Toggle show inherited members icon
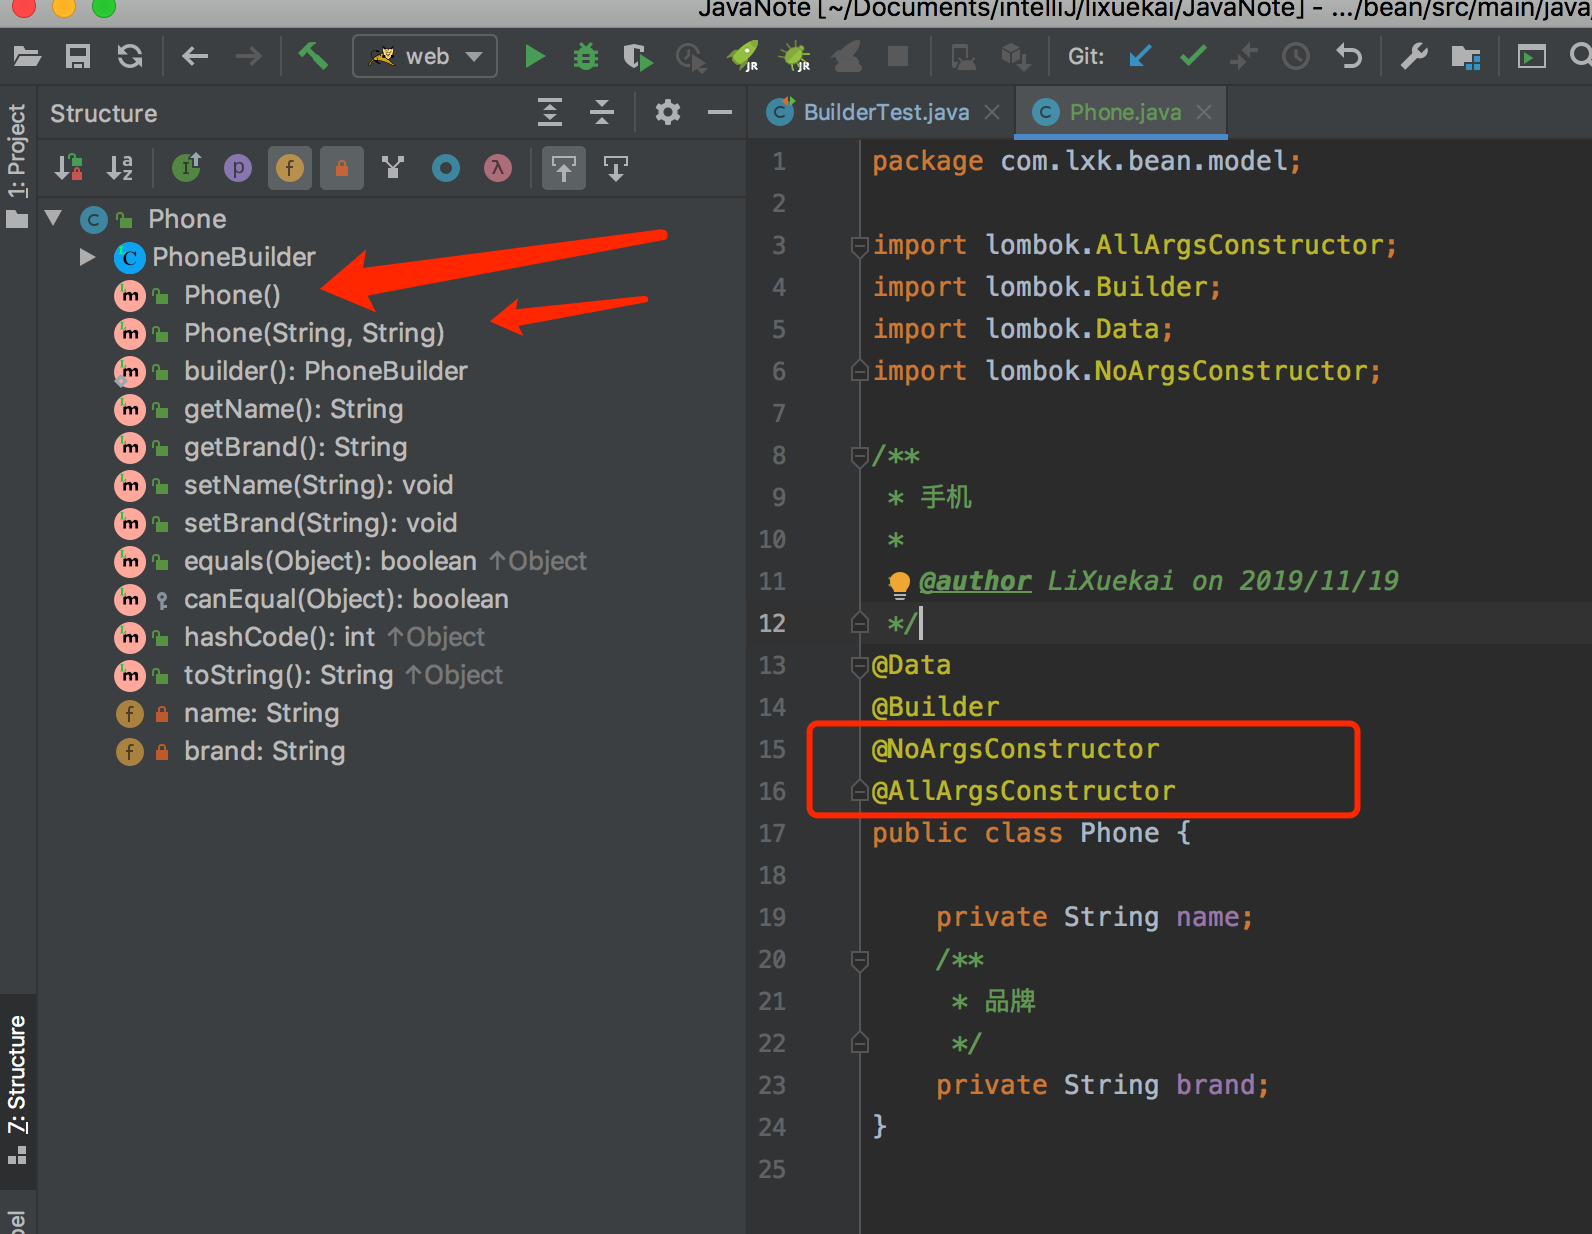 (x=187, y=168)
